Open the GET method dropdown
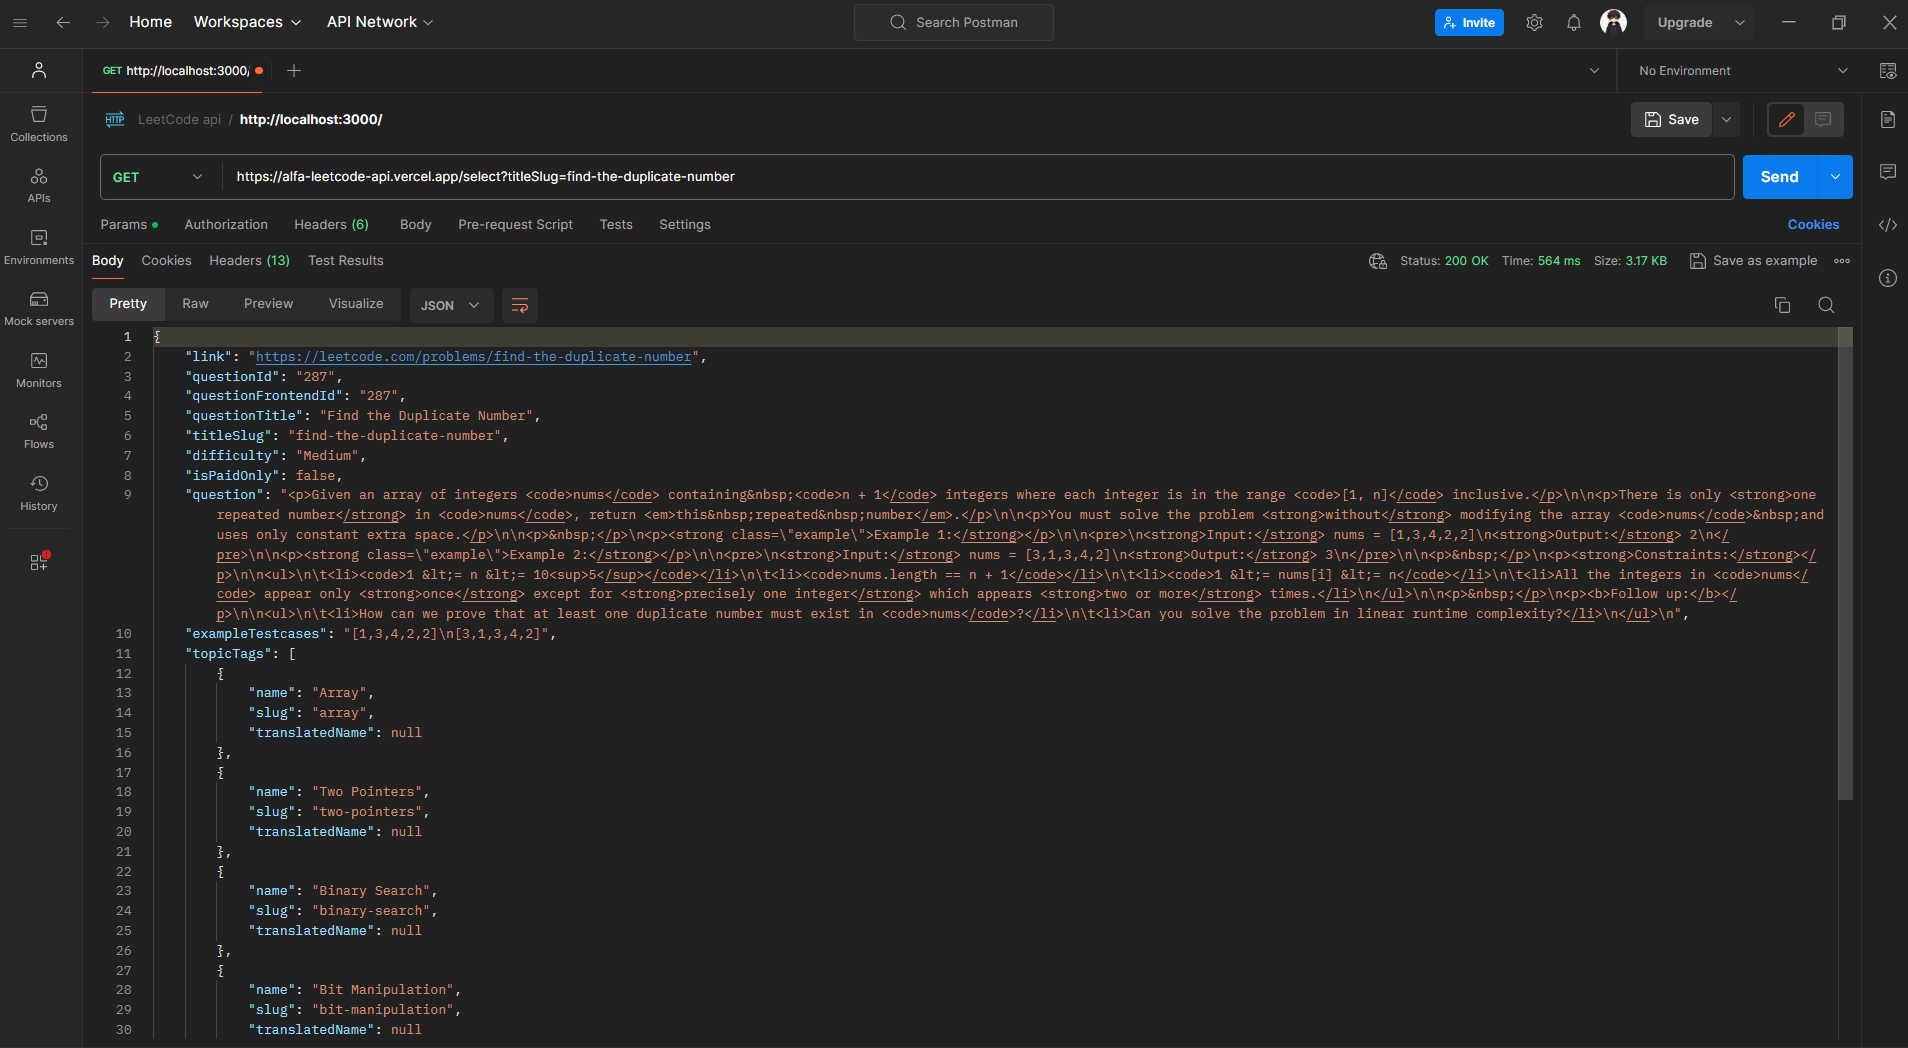Image resolution: width=1908 pixels, height=1048 pixels. [x=158, y=177]
